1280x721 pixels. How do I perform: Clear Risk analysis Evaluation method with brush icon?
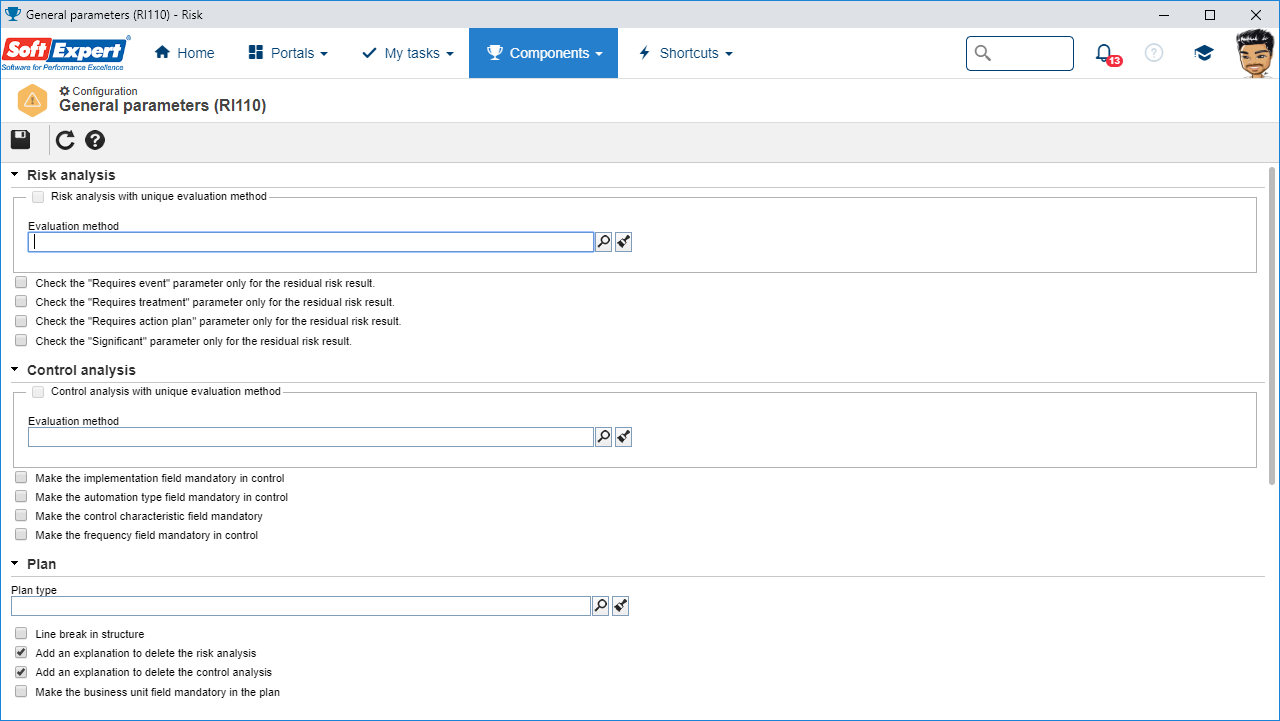click(623, 242)
